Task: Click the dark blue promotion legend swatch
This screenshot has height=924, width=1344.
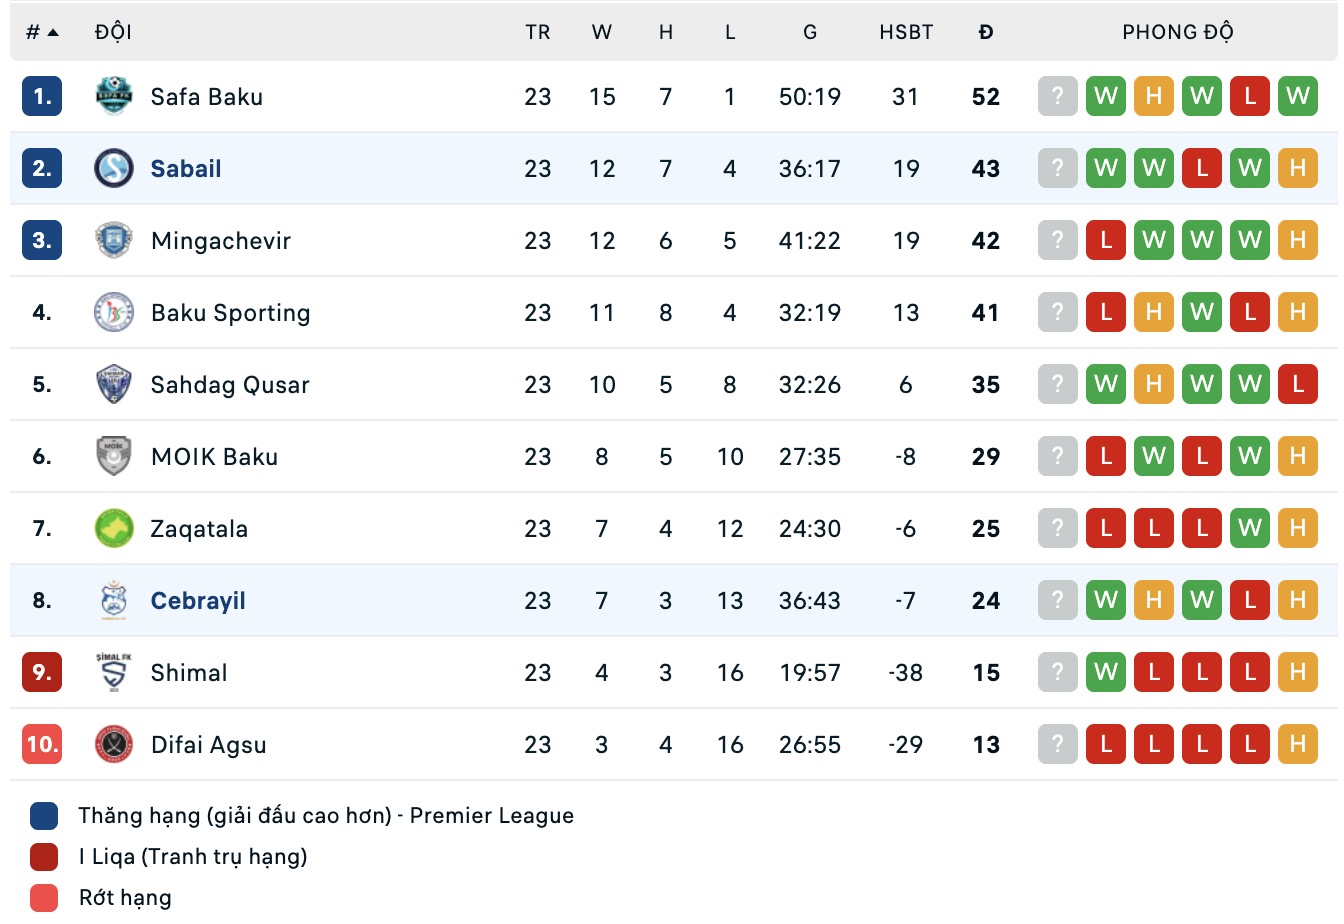Action: point(44,816)
